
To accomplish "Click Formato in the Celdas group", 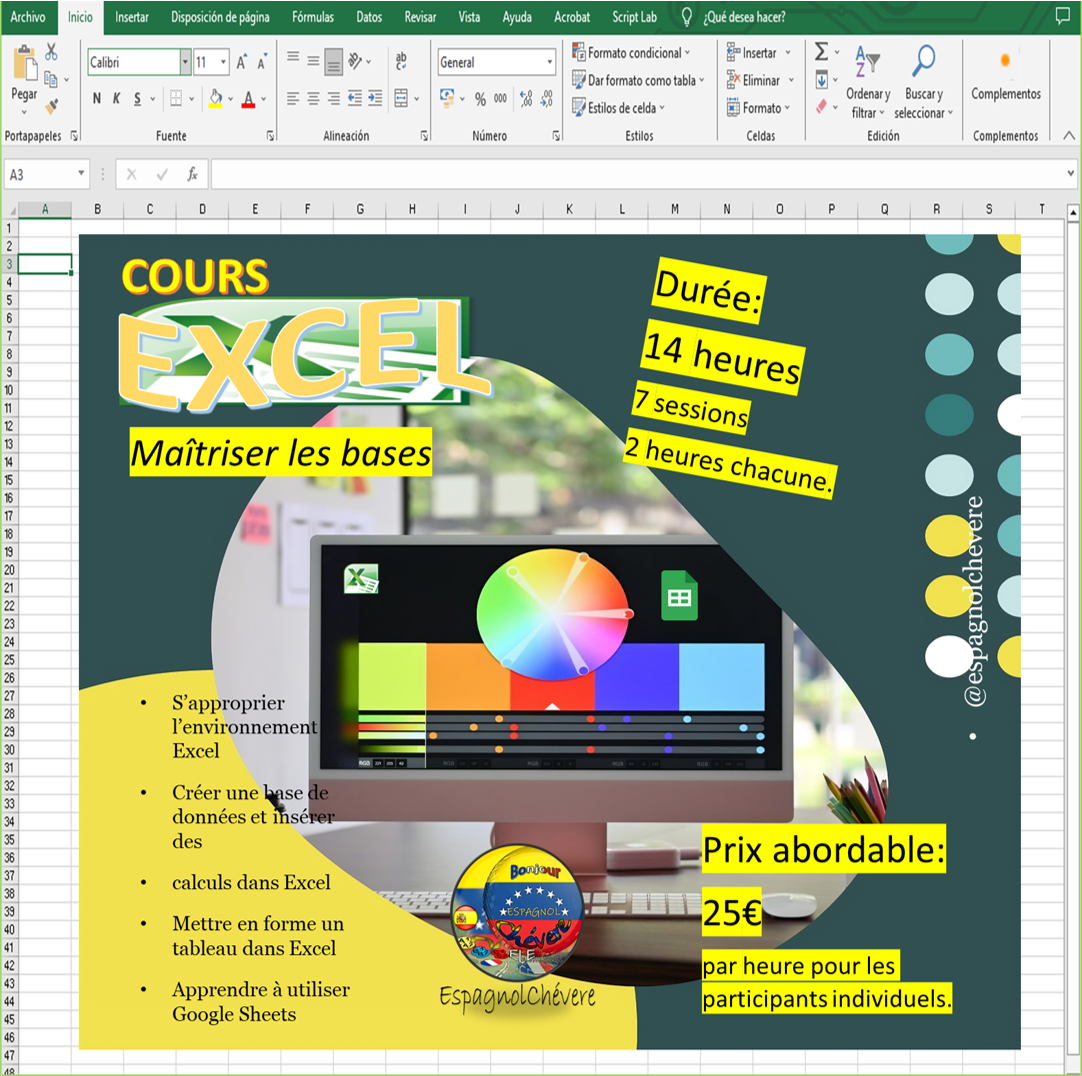I will pyautogui.click(x=759, y=108).
